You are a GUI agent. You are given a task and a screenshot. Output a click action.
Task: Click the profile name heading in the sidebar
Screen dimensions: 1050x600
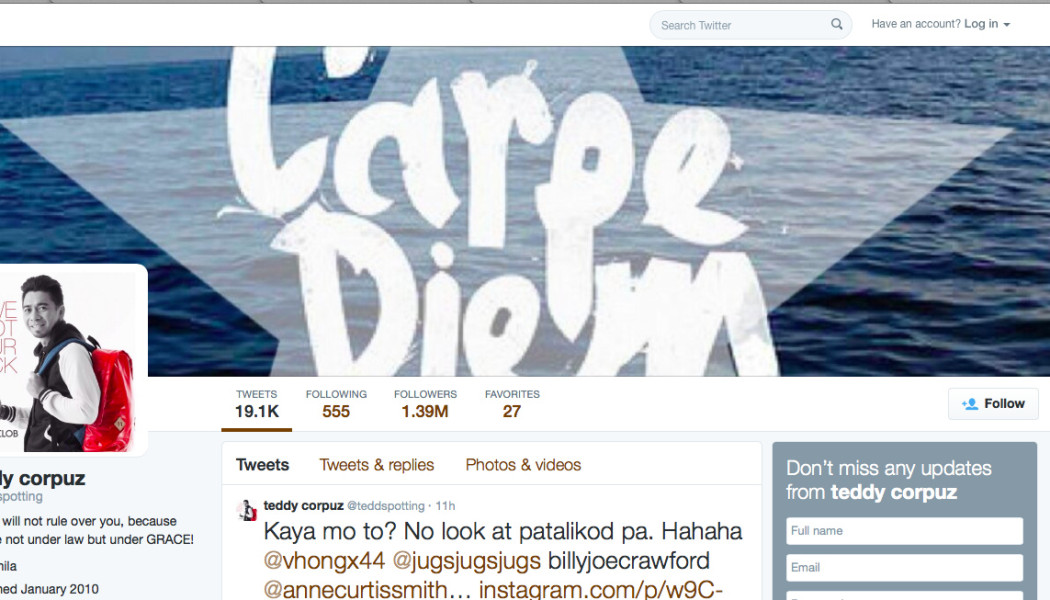point(43,478)
